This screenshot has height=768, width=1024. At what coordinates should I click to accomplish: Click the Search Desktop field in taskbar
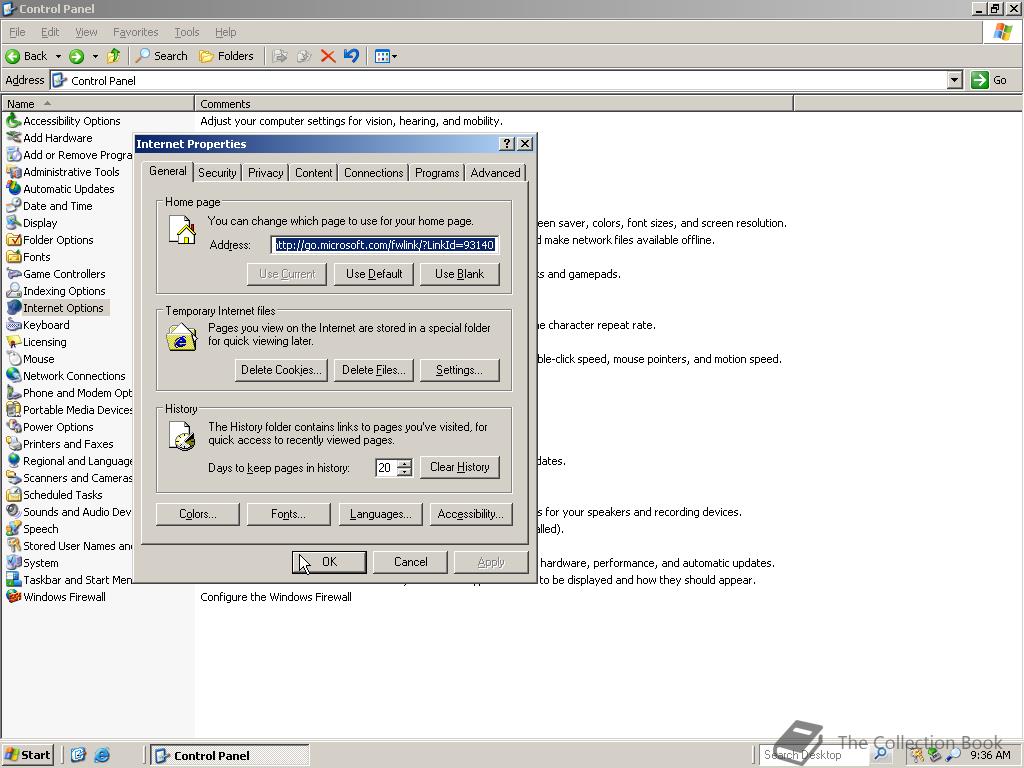813,755
